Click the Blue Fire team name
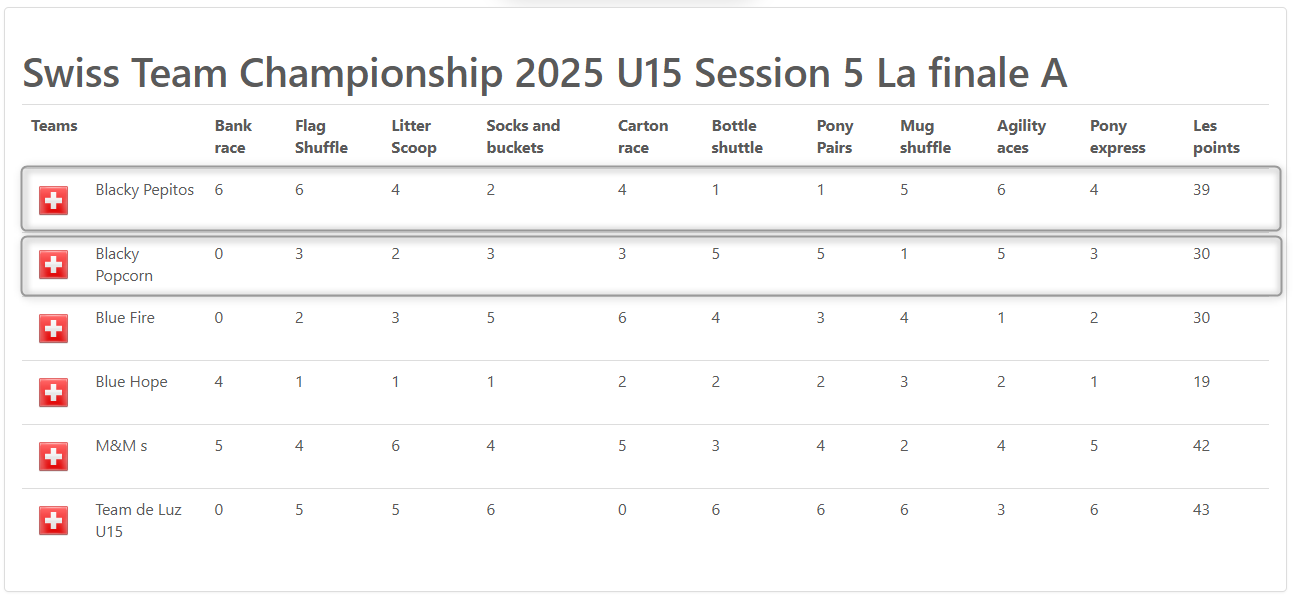The image size is (1294, 596). 125,318
